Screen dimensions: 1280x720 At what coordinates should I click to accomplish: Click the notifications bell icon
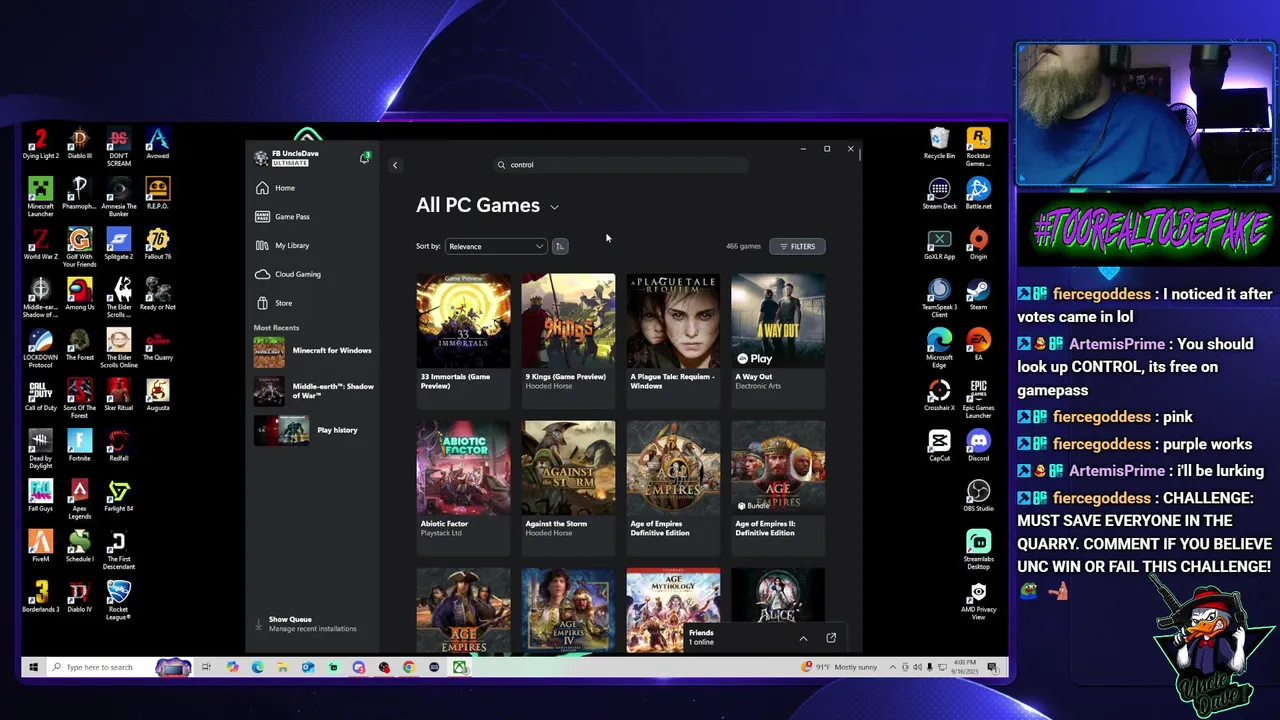[x=365, y=158]
